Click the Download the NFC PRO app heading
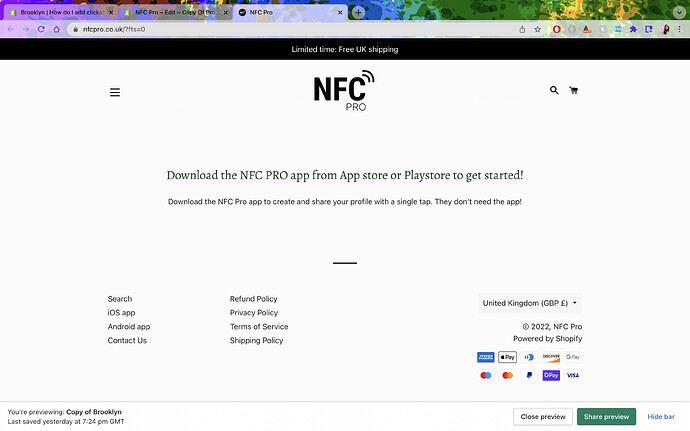Viewport: 690px width, 431px height. pos(345,175)
